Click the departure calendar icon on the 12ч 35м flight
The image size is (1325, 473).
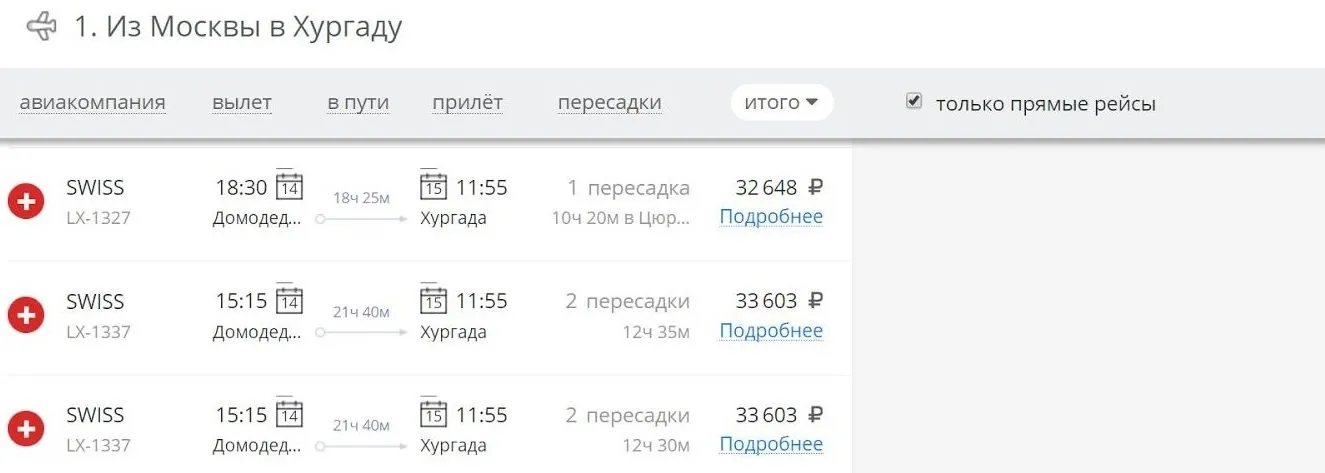click(289, 300)
